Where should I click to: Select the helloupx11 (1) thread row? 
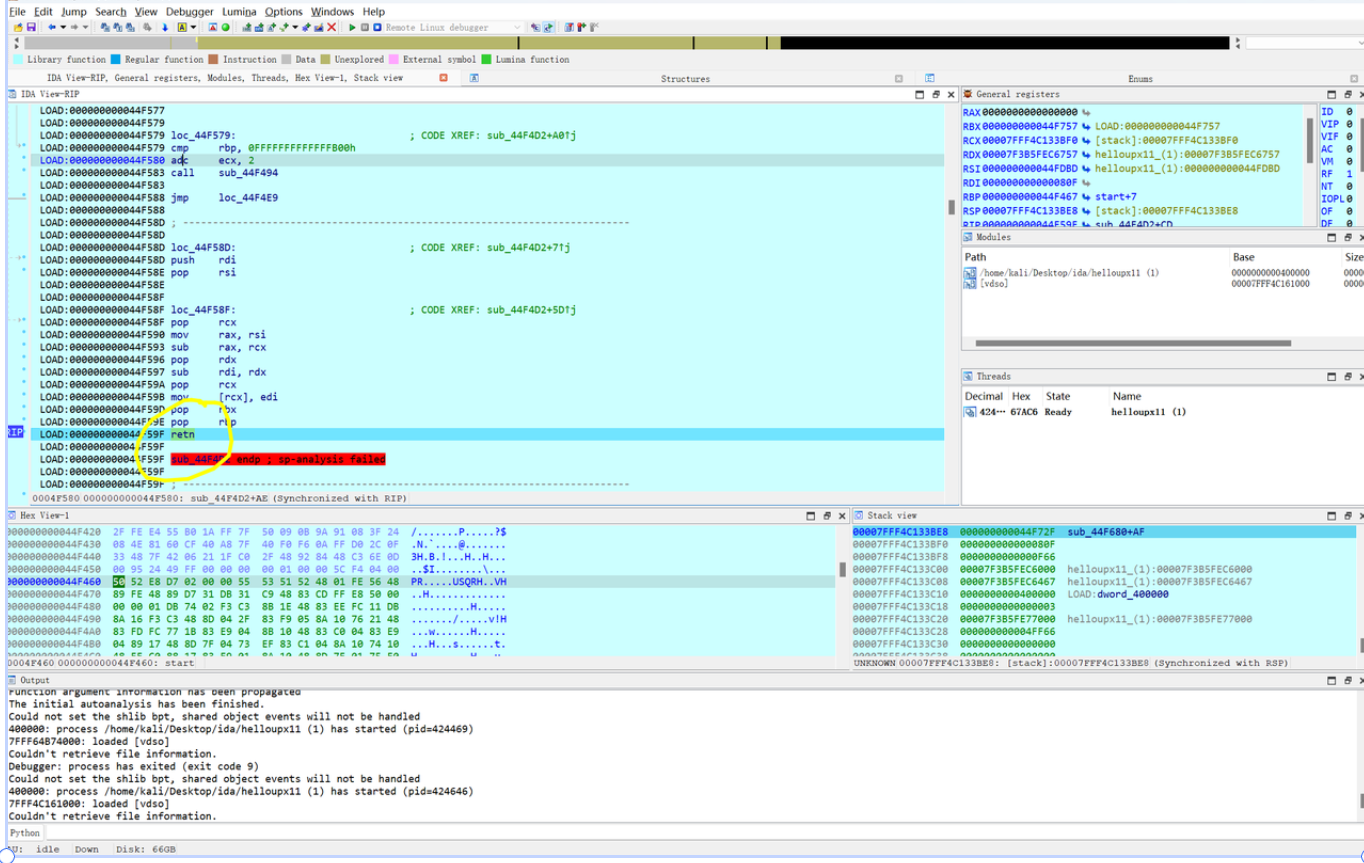click(1160, 412)
